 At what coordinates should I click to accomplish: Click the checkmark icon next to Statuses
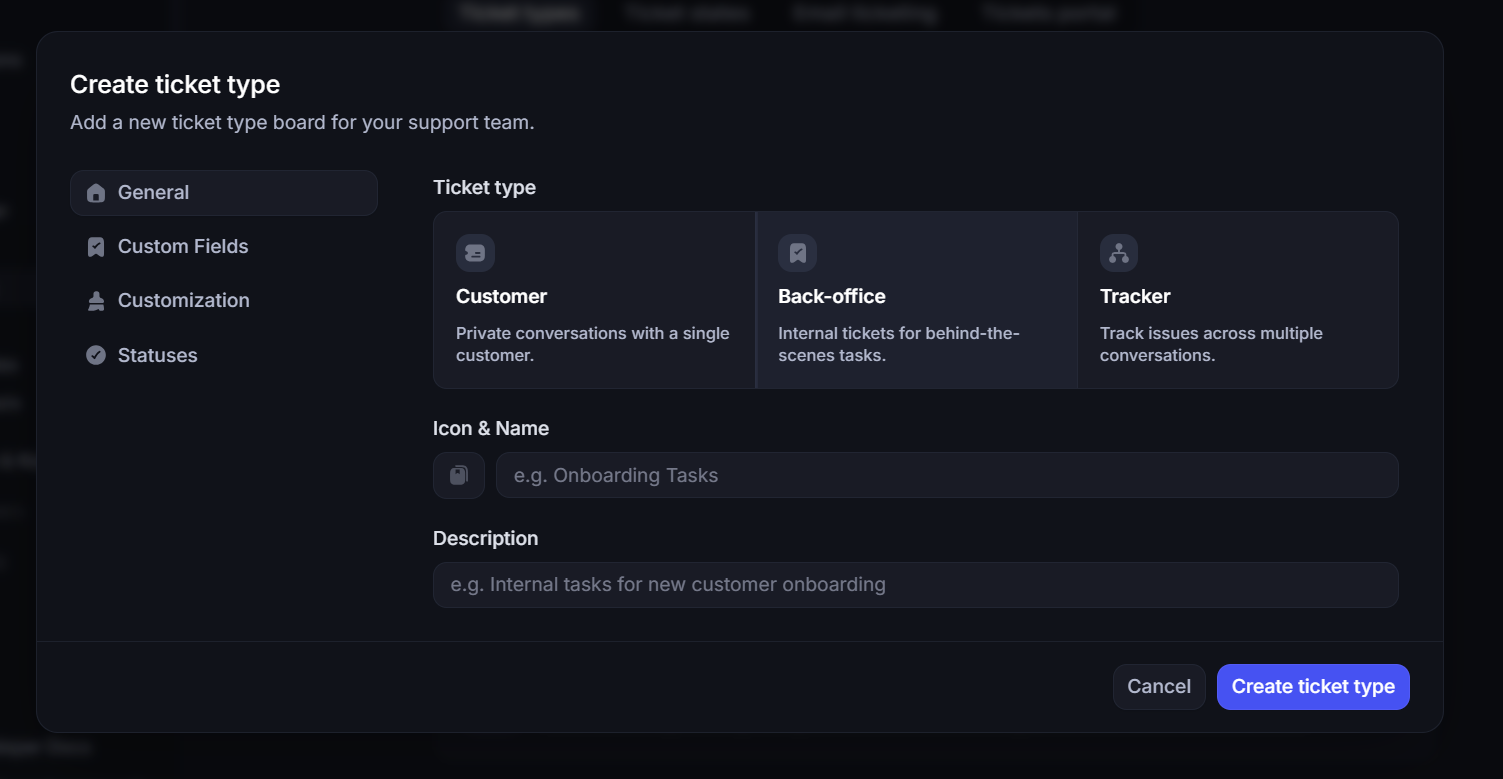click(95, 354)
